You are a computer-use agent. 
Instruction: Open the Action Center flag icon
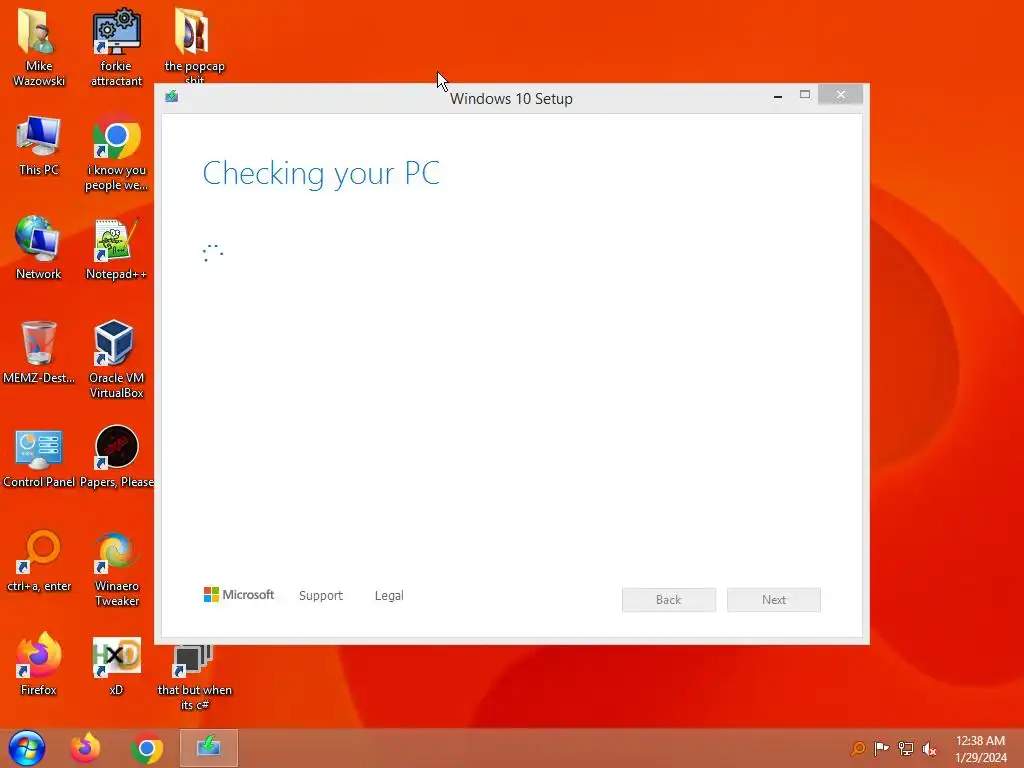(881, 748)
